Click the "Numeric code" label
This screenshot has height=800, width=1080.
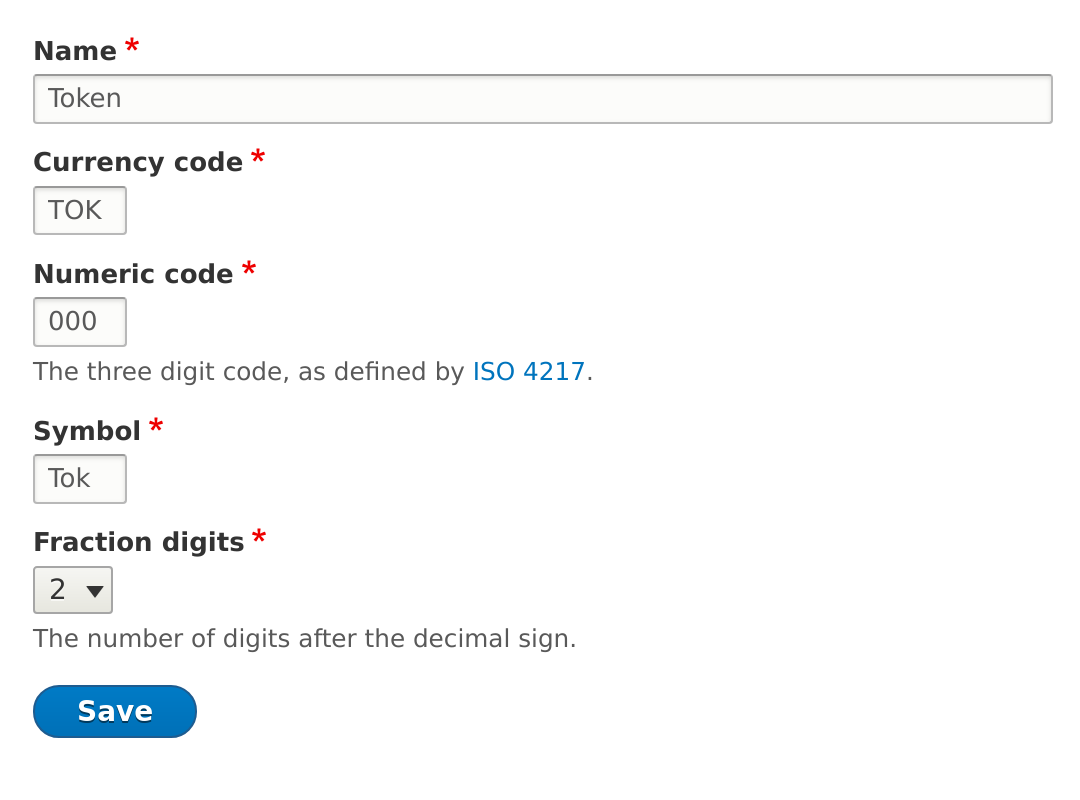[x=133, y=274]
